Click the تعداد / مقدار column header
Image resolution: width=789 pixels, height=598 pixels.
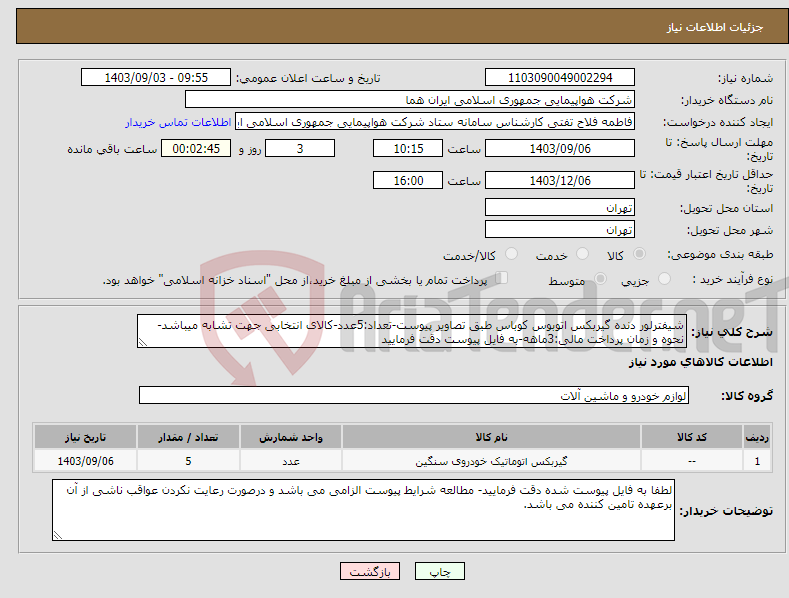[188, 437]
